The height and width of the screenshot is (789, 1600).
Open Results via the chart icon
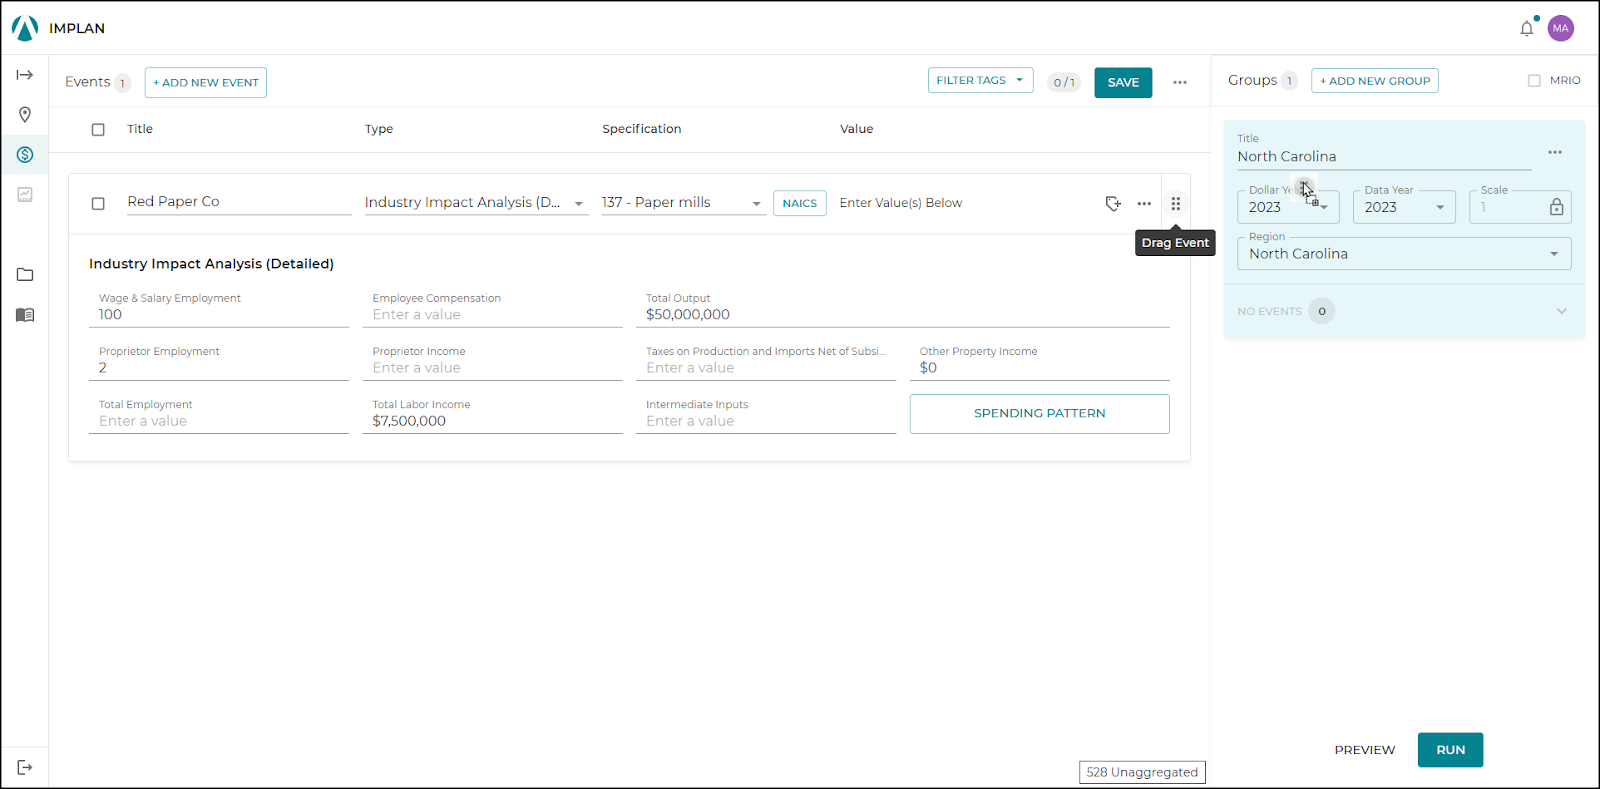[25, 195]
